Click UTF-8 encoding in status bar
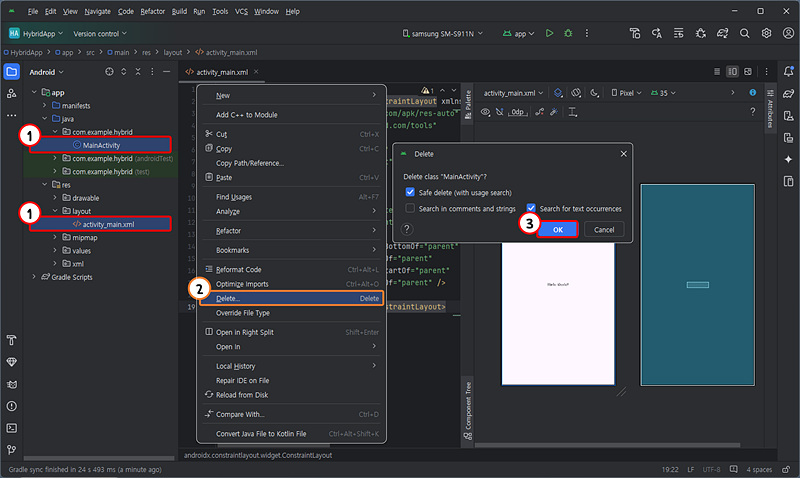The image size is (800, 478). (x=711, y=469)
